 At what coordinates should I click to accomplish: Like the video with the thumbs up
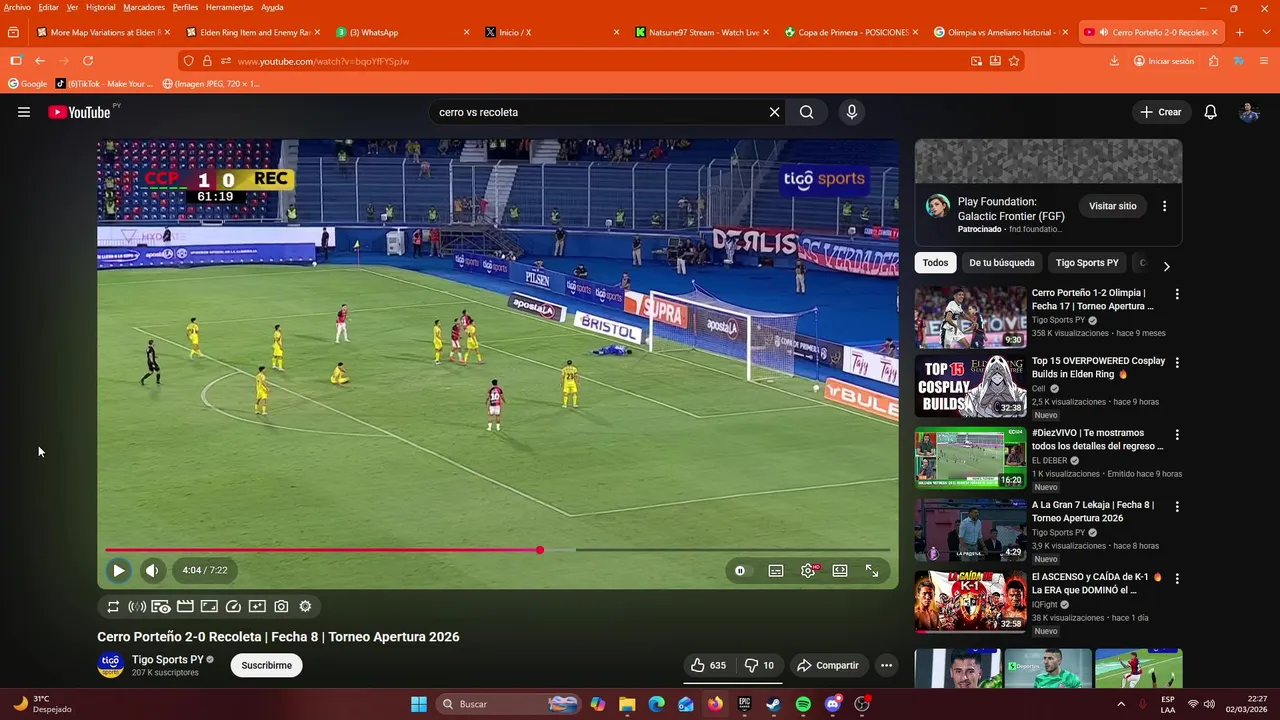pyautogui.click(x=708, y=665)
